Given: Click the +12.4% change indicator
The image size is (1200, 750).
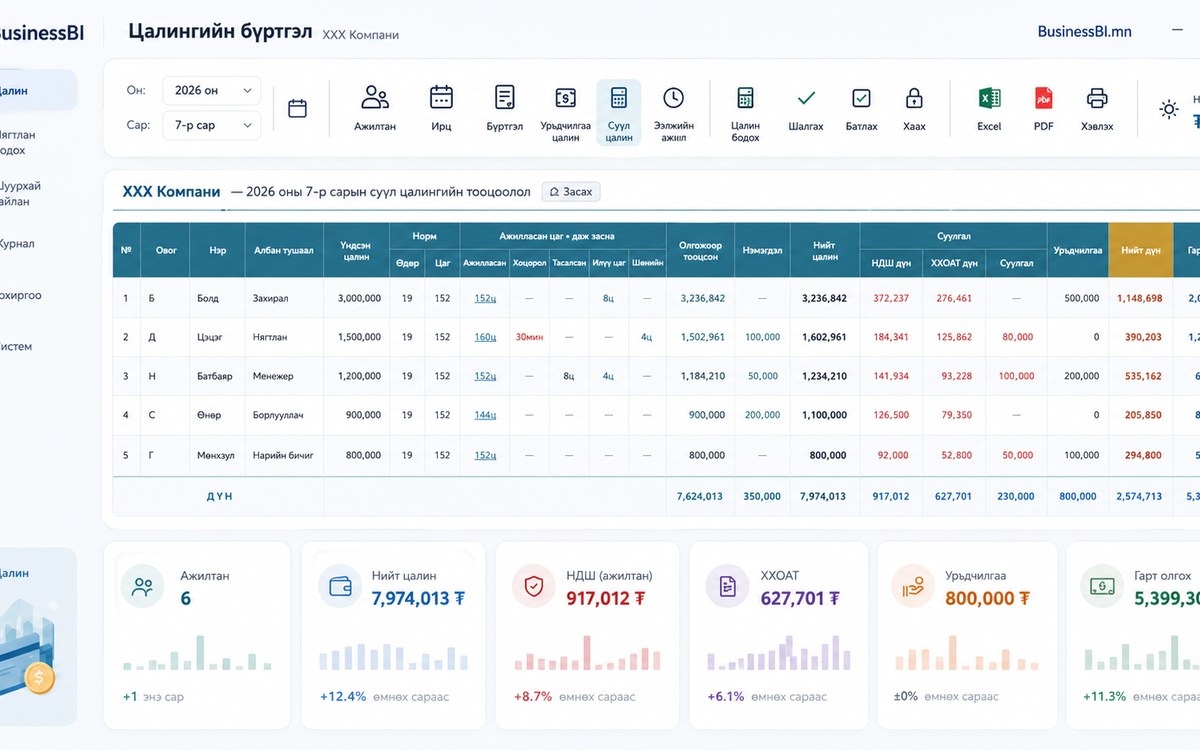Looking at the screenshot, I should 343,696.
